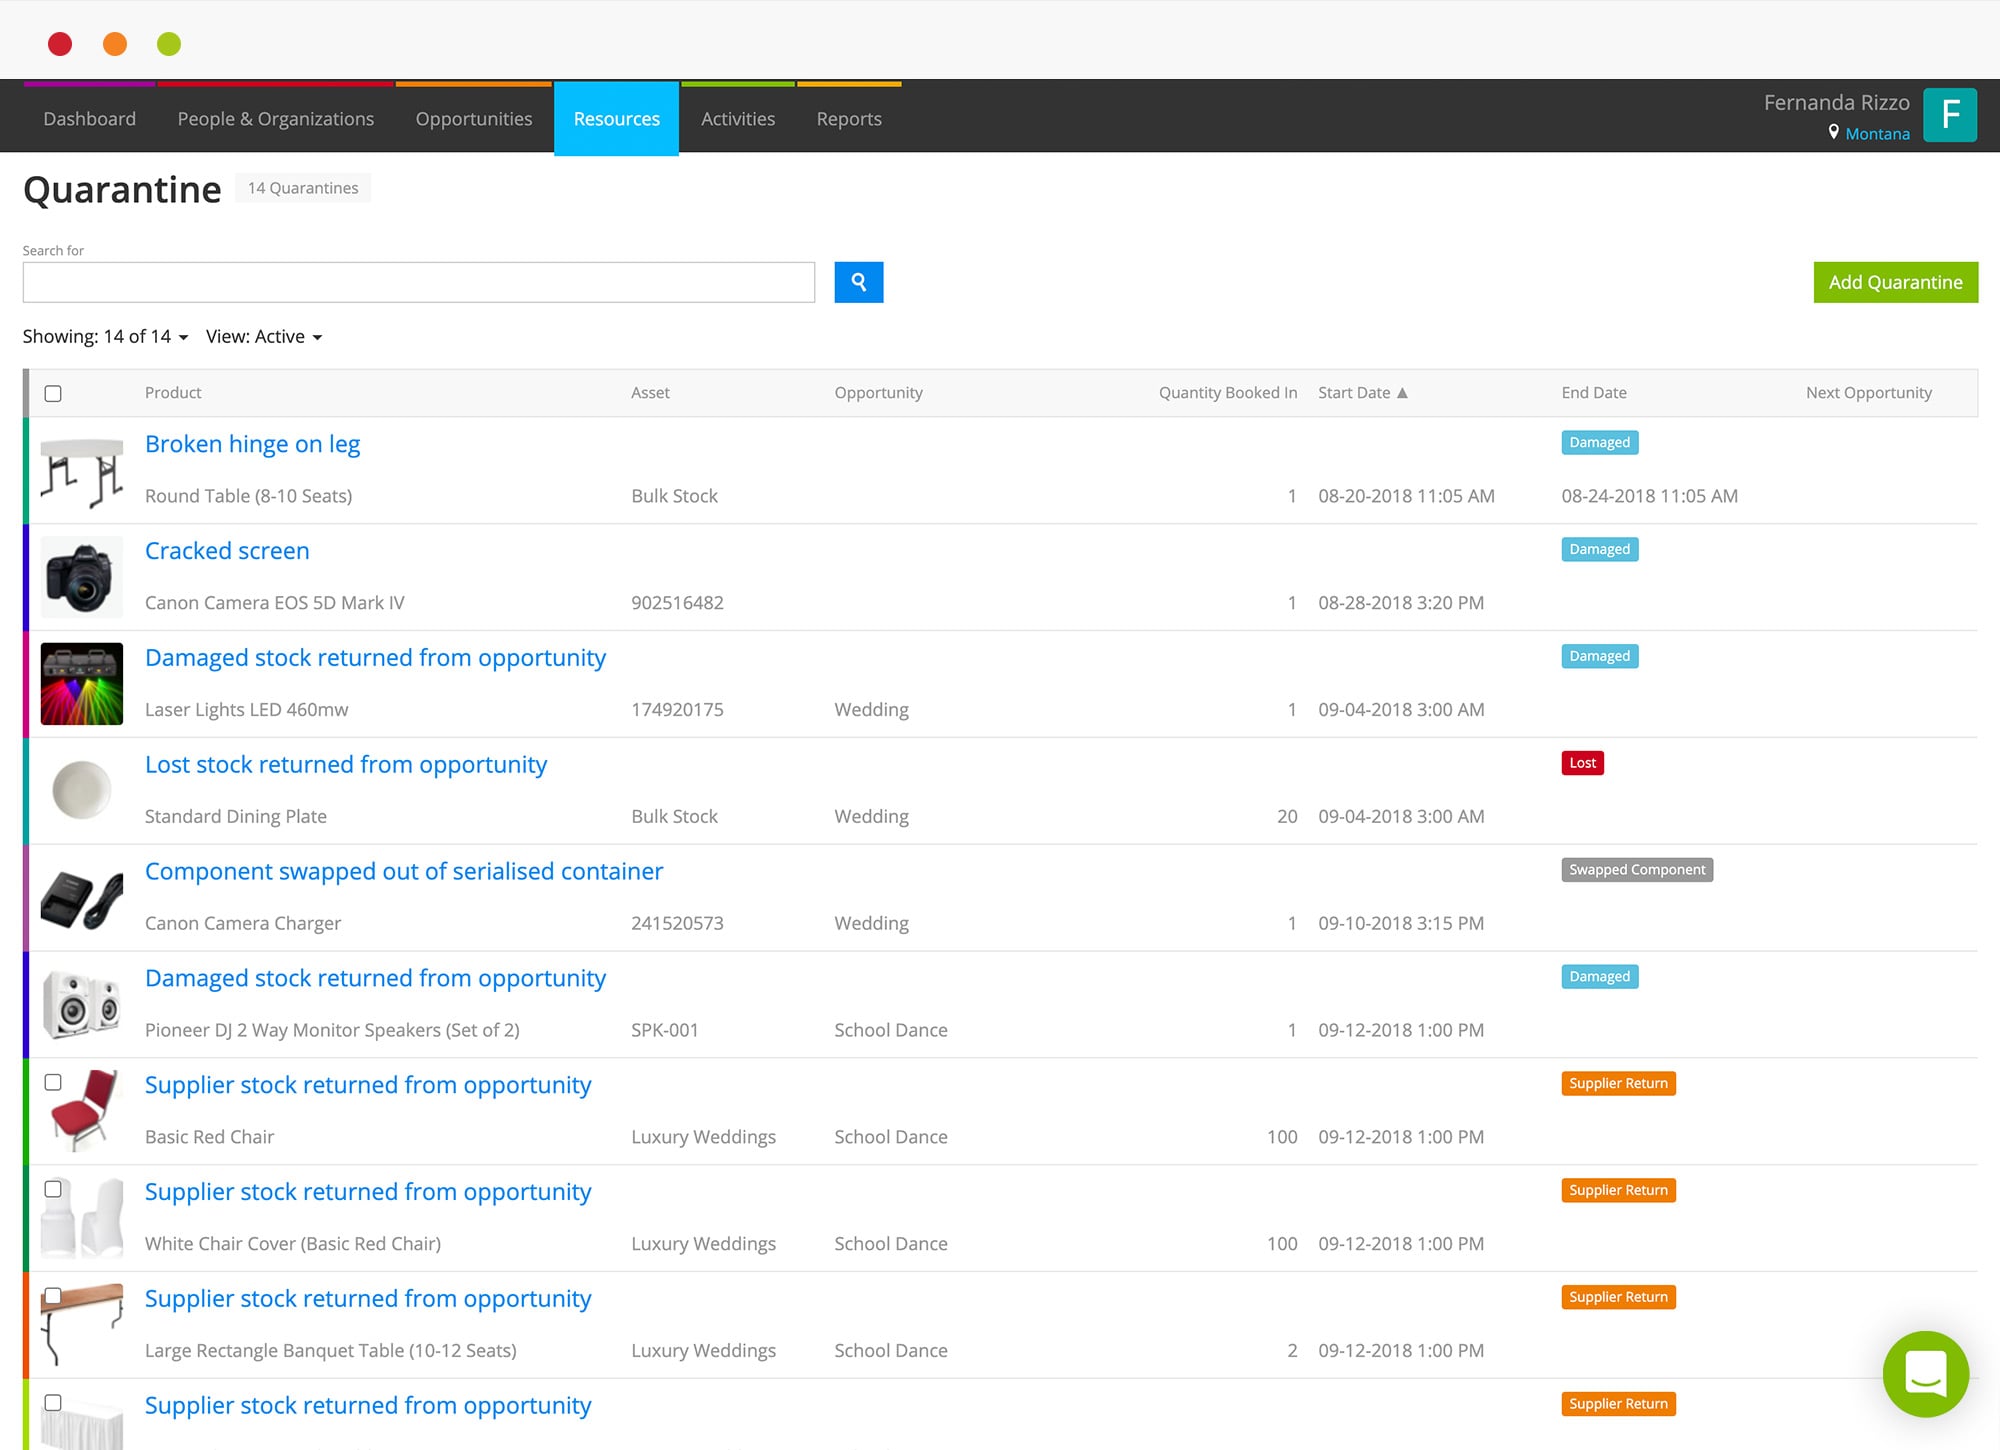Image resolution: width=2000 pixels, height=1450 pixels.
Task: Check the Large Rectangle Banquet Table checkbox
Action: coord(53,1296)
